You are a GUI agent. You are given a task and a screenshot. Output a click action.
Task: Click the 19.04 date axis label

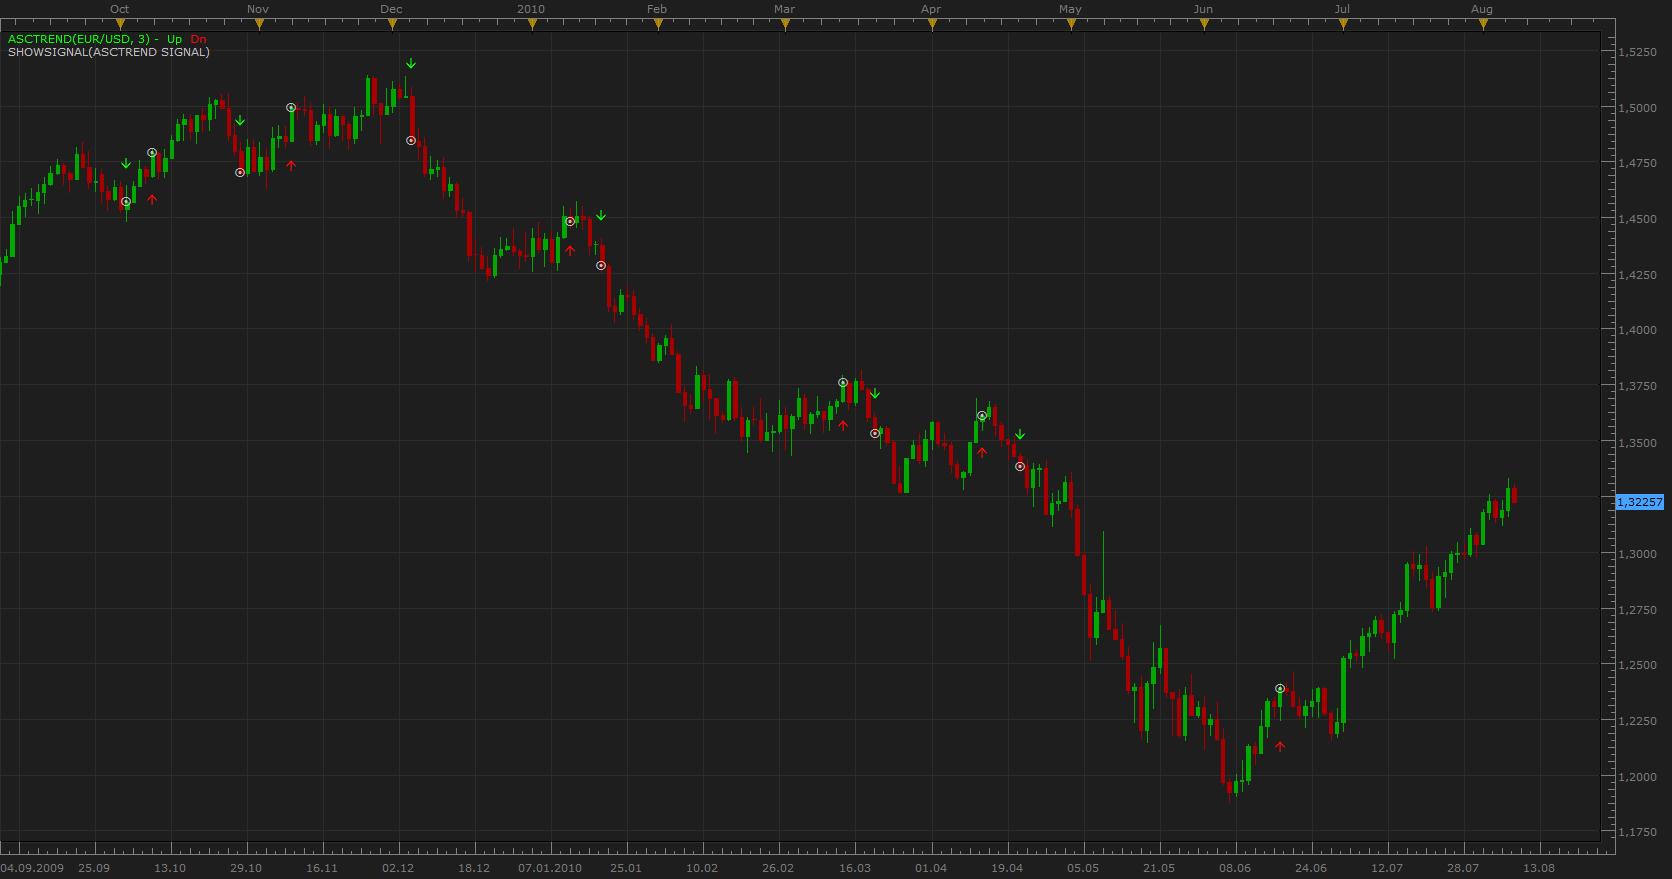[1007, 868]
